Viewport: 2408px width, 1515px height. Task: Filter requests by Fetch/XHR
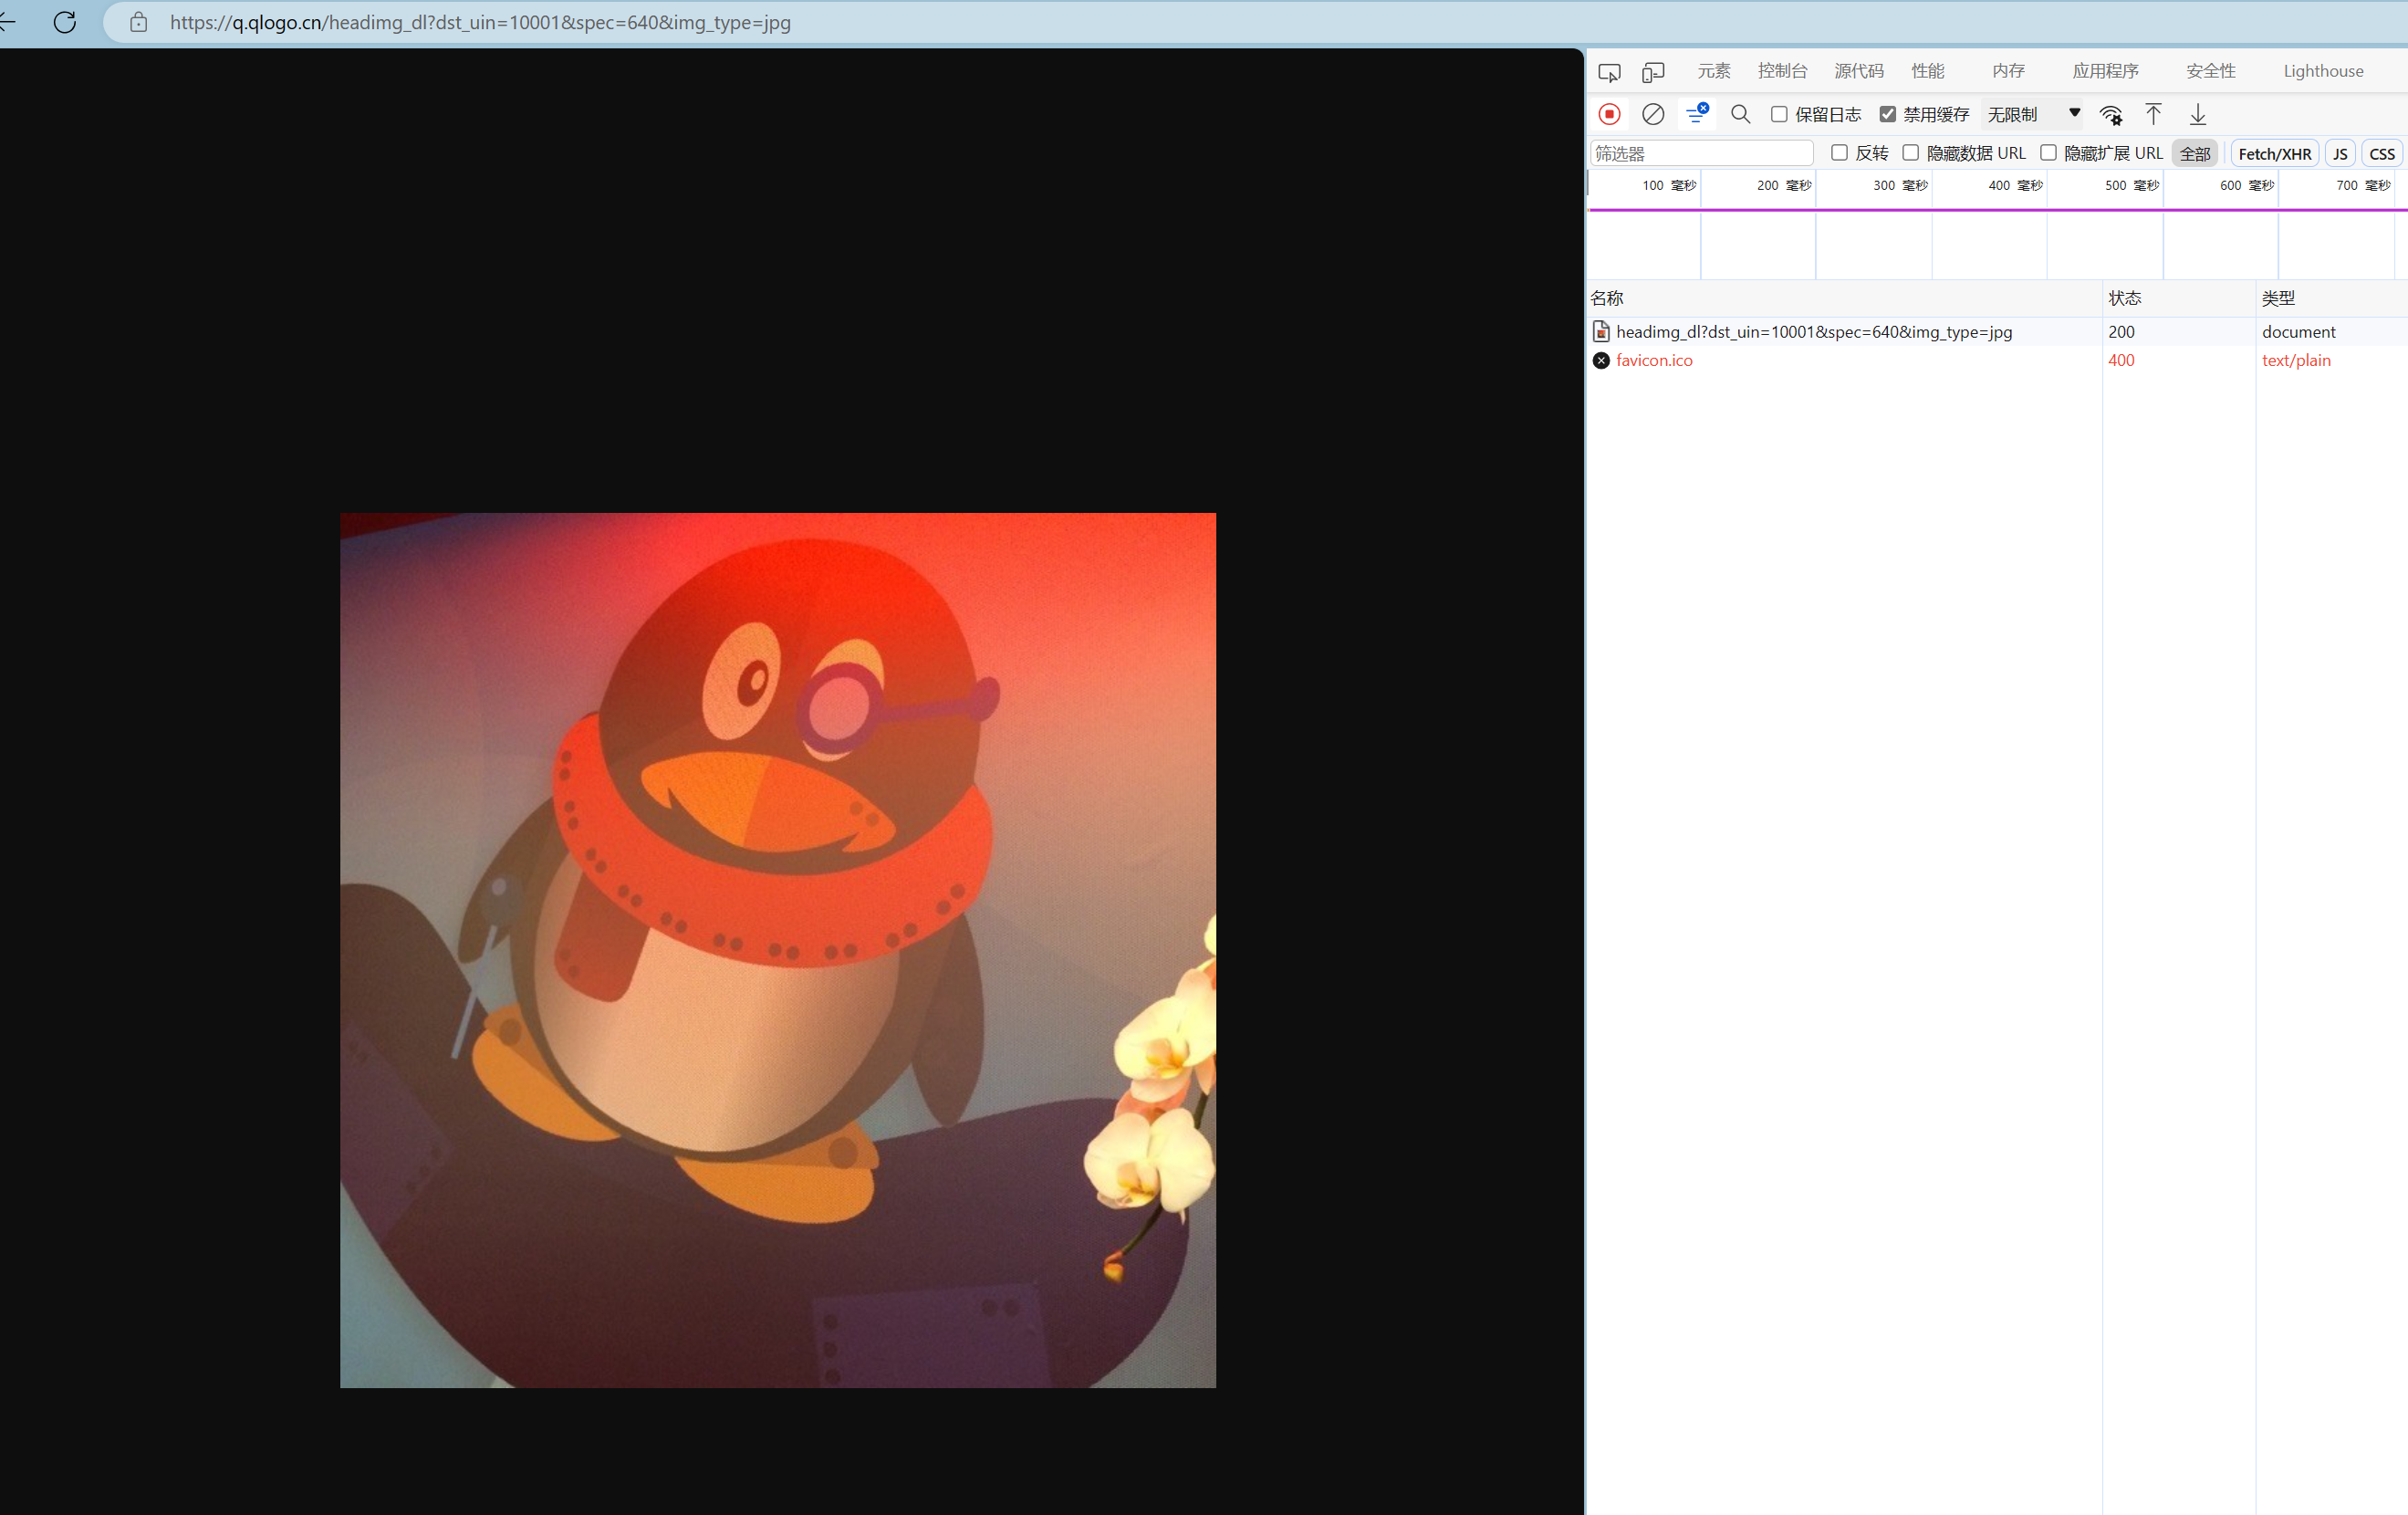coord(2274,153)
